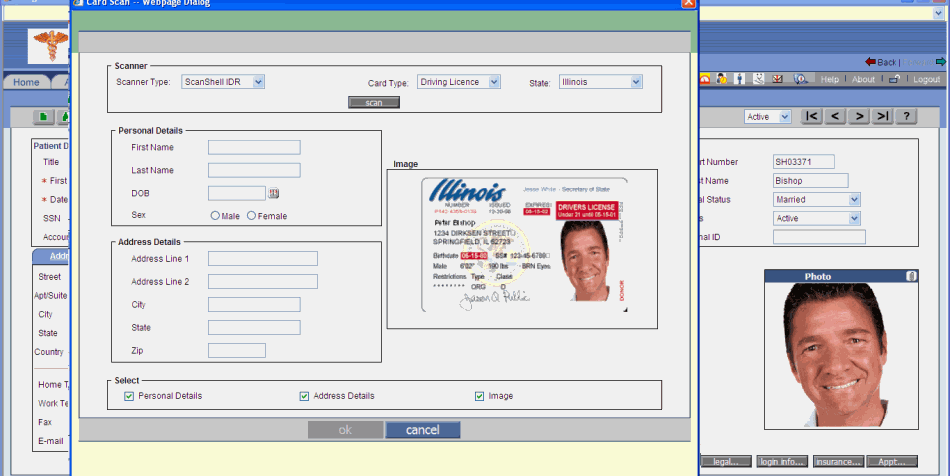Click the red Back arrow icon

click(870, 62)
